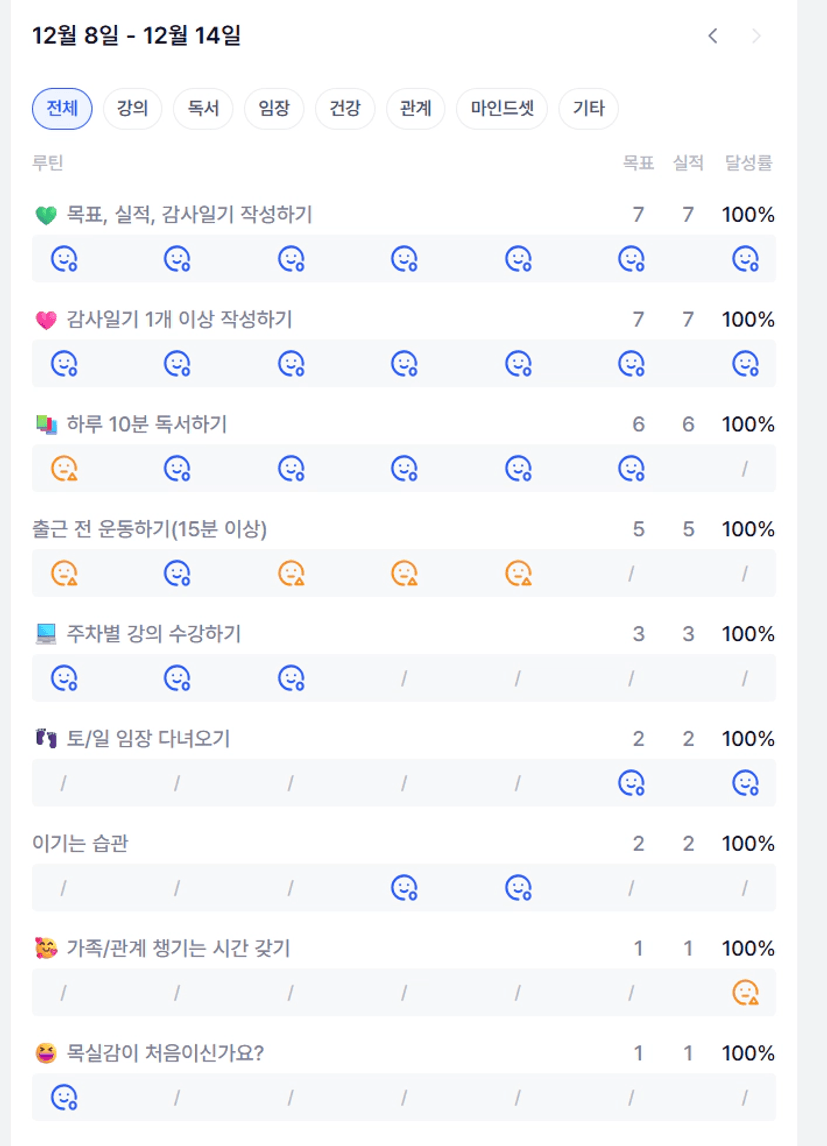Open the 감사일기 1개 이상 작성하기 routine
Image resolution: width=827 pixels, height=1146 pixels.
(178, 320)
